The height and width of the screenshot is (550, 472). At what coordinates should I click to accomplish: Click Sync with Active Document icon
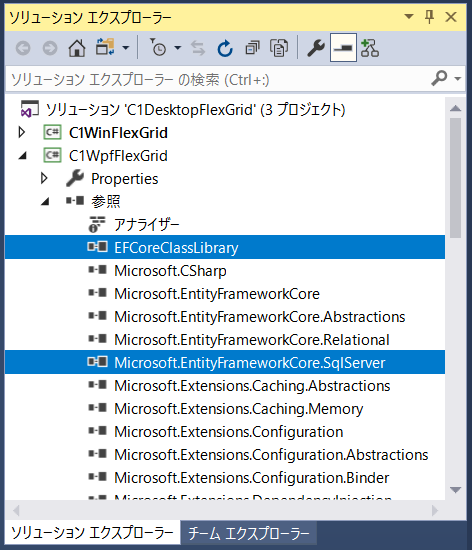198,48
